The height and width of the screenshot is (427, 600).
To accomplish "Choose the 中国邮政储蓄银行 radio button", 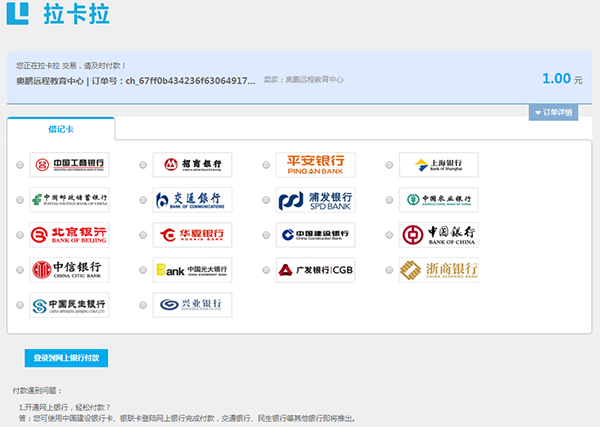I will click(x=20, y=201).
